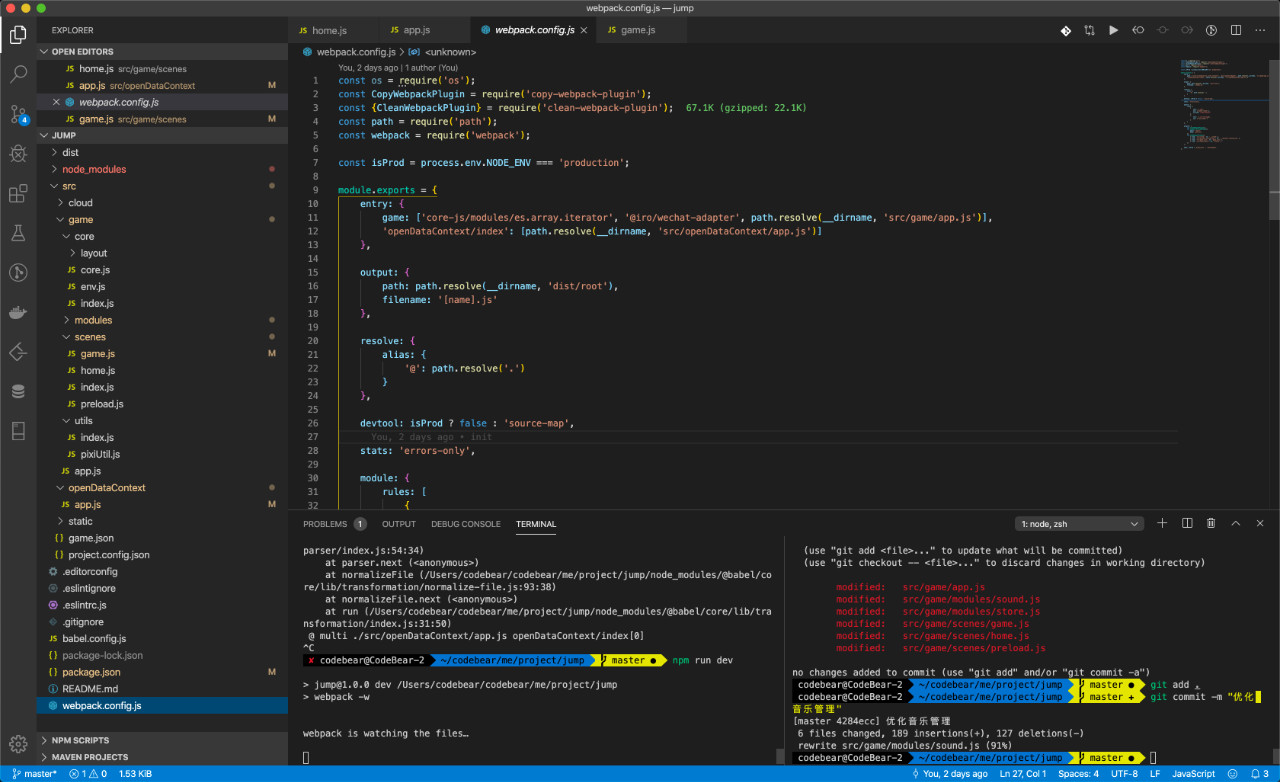Open package.json in the file tree
The height and width of the screenshot is (782, 1280).
click(91, 672)
